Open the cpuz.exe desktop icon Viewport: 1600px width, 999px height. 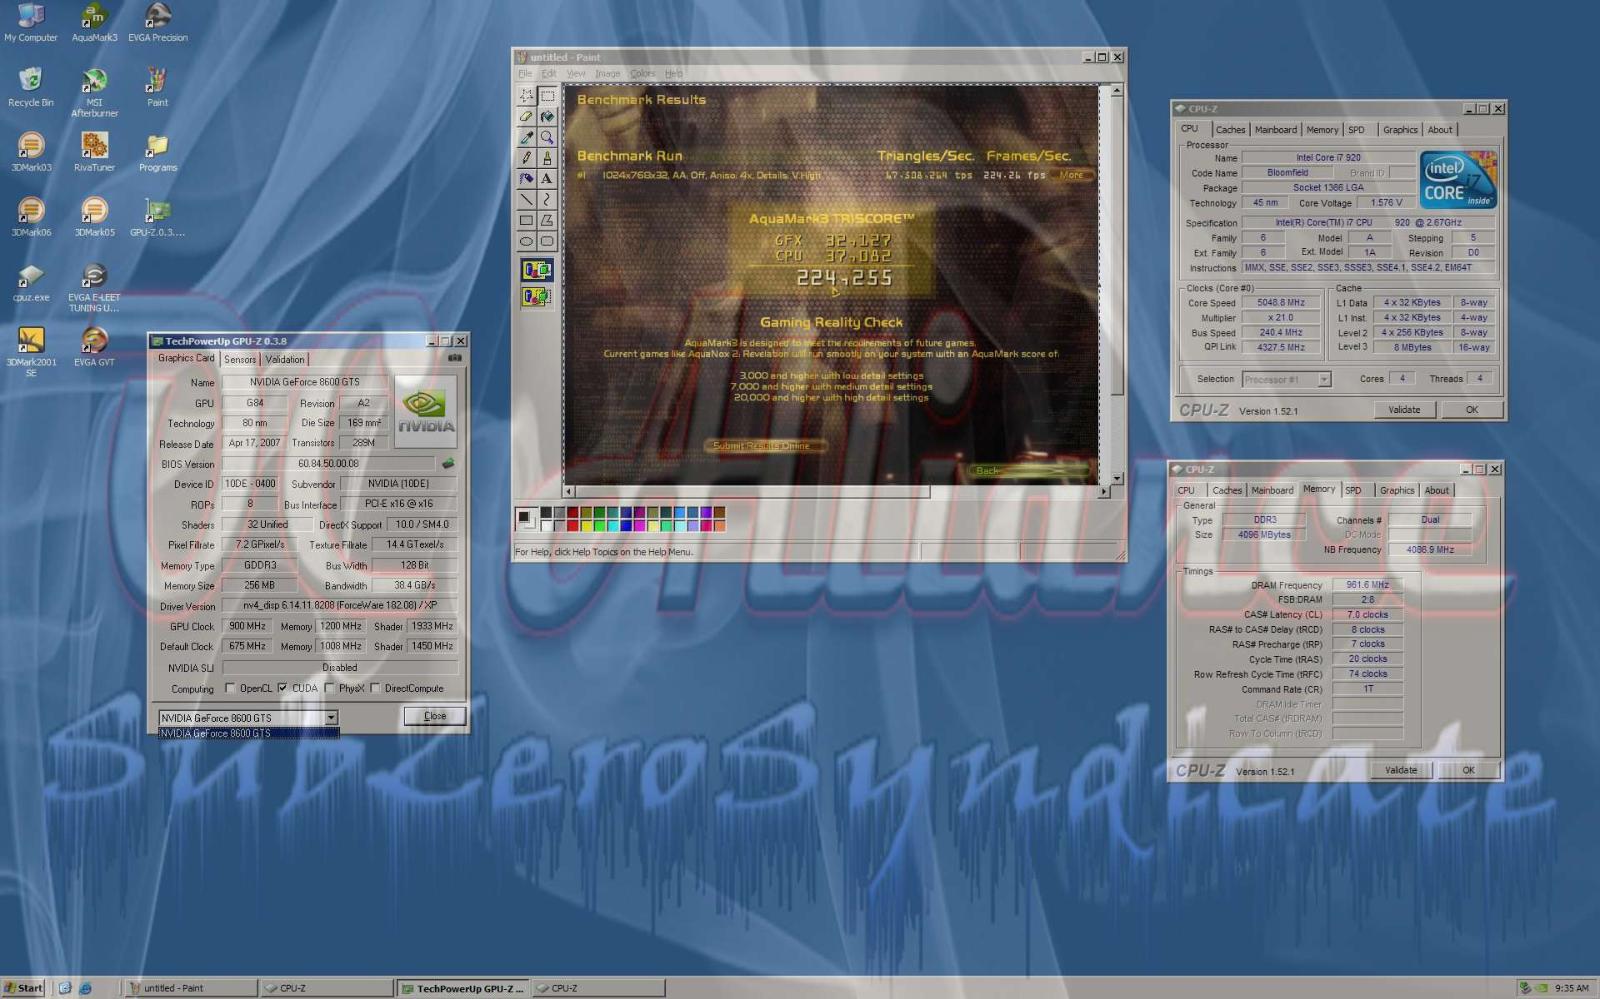(x=31, y=282)
